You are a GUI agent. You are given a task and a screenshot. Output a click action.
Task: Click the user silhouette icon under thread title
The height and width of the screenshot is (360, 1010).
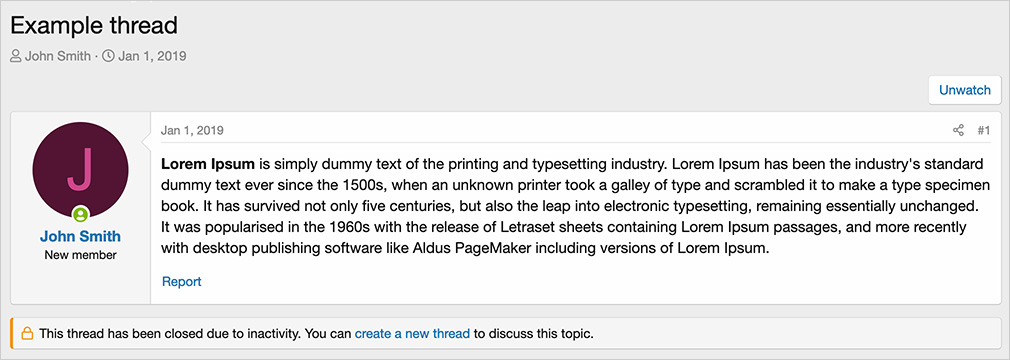15,56
